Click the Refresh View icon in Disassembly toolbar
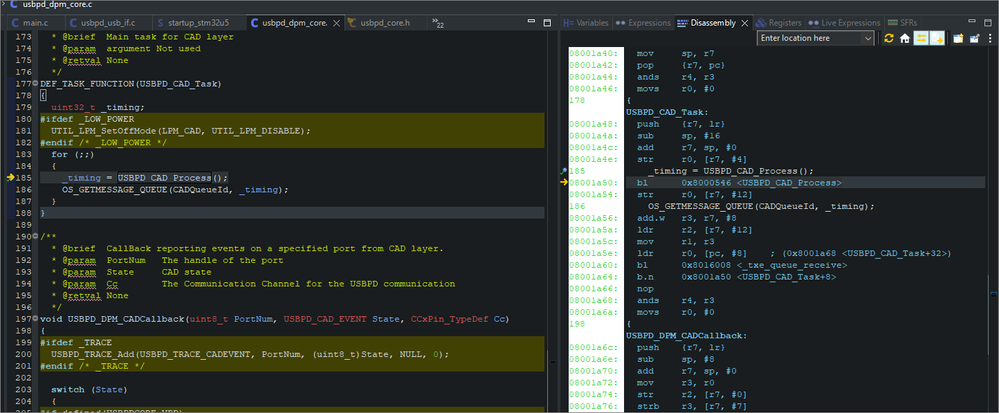 point(888,38)
